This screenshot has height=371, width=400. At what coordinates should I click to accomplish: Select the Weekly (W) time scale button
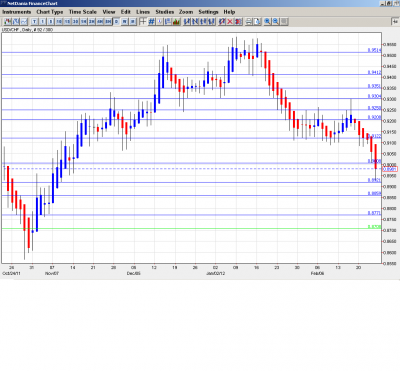pyautogui.click(x=124, y=22)
